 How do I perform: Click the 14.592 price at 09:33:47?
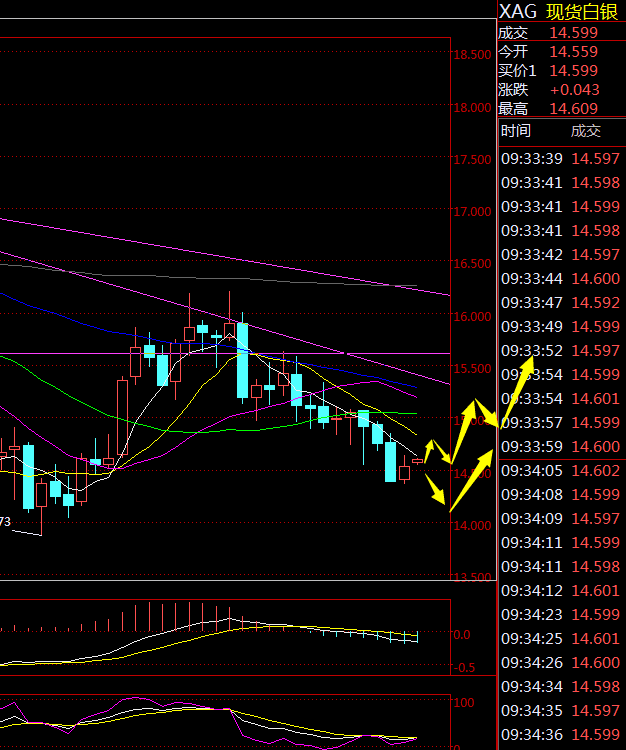[x=596, y=303]
